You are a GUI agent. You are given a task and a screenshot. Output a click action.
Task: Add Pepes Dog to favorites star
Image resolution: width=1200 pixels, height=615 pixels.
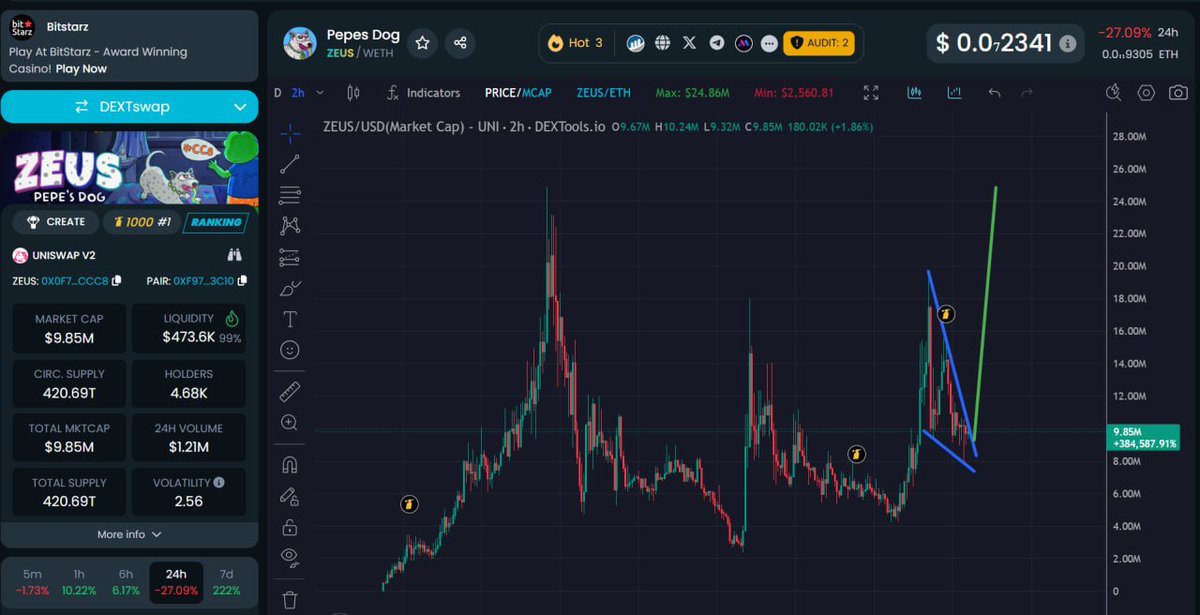(x=423, y=43)
